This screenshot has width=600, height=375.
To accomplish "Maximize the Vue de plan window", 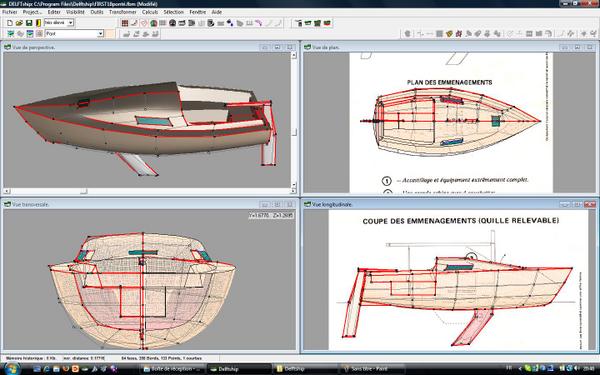I will [x=577, y=47].
